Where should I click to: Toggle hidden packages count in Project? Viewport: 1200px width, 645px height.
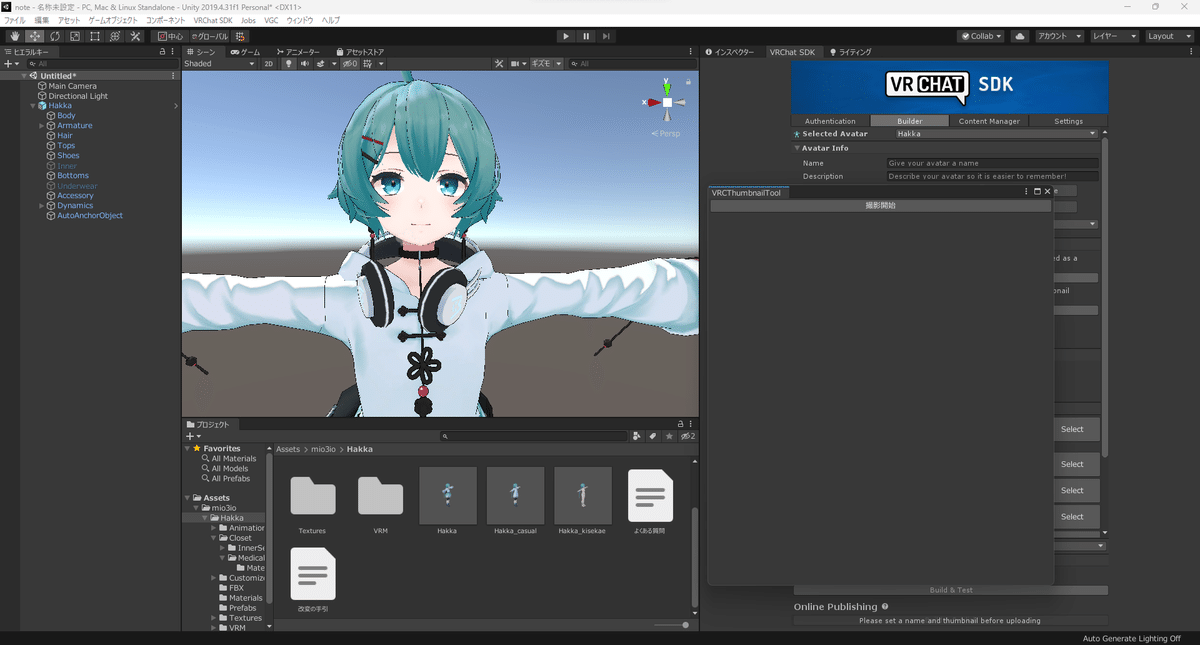[x=687, y=436]
